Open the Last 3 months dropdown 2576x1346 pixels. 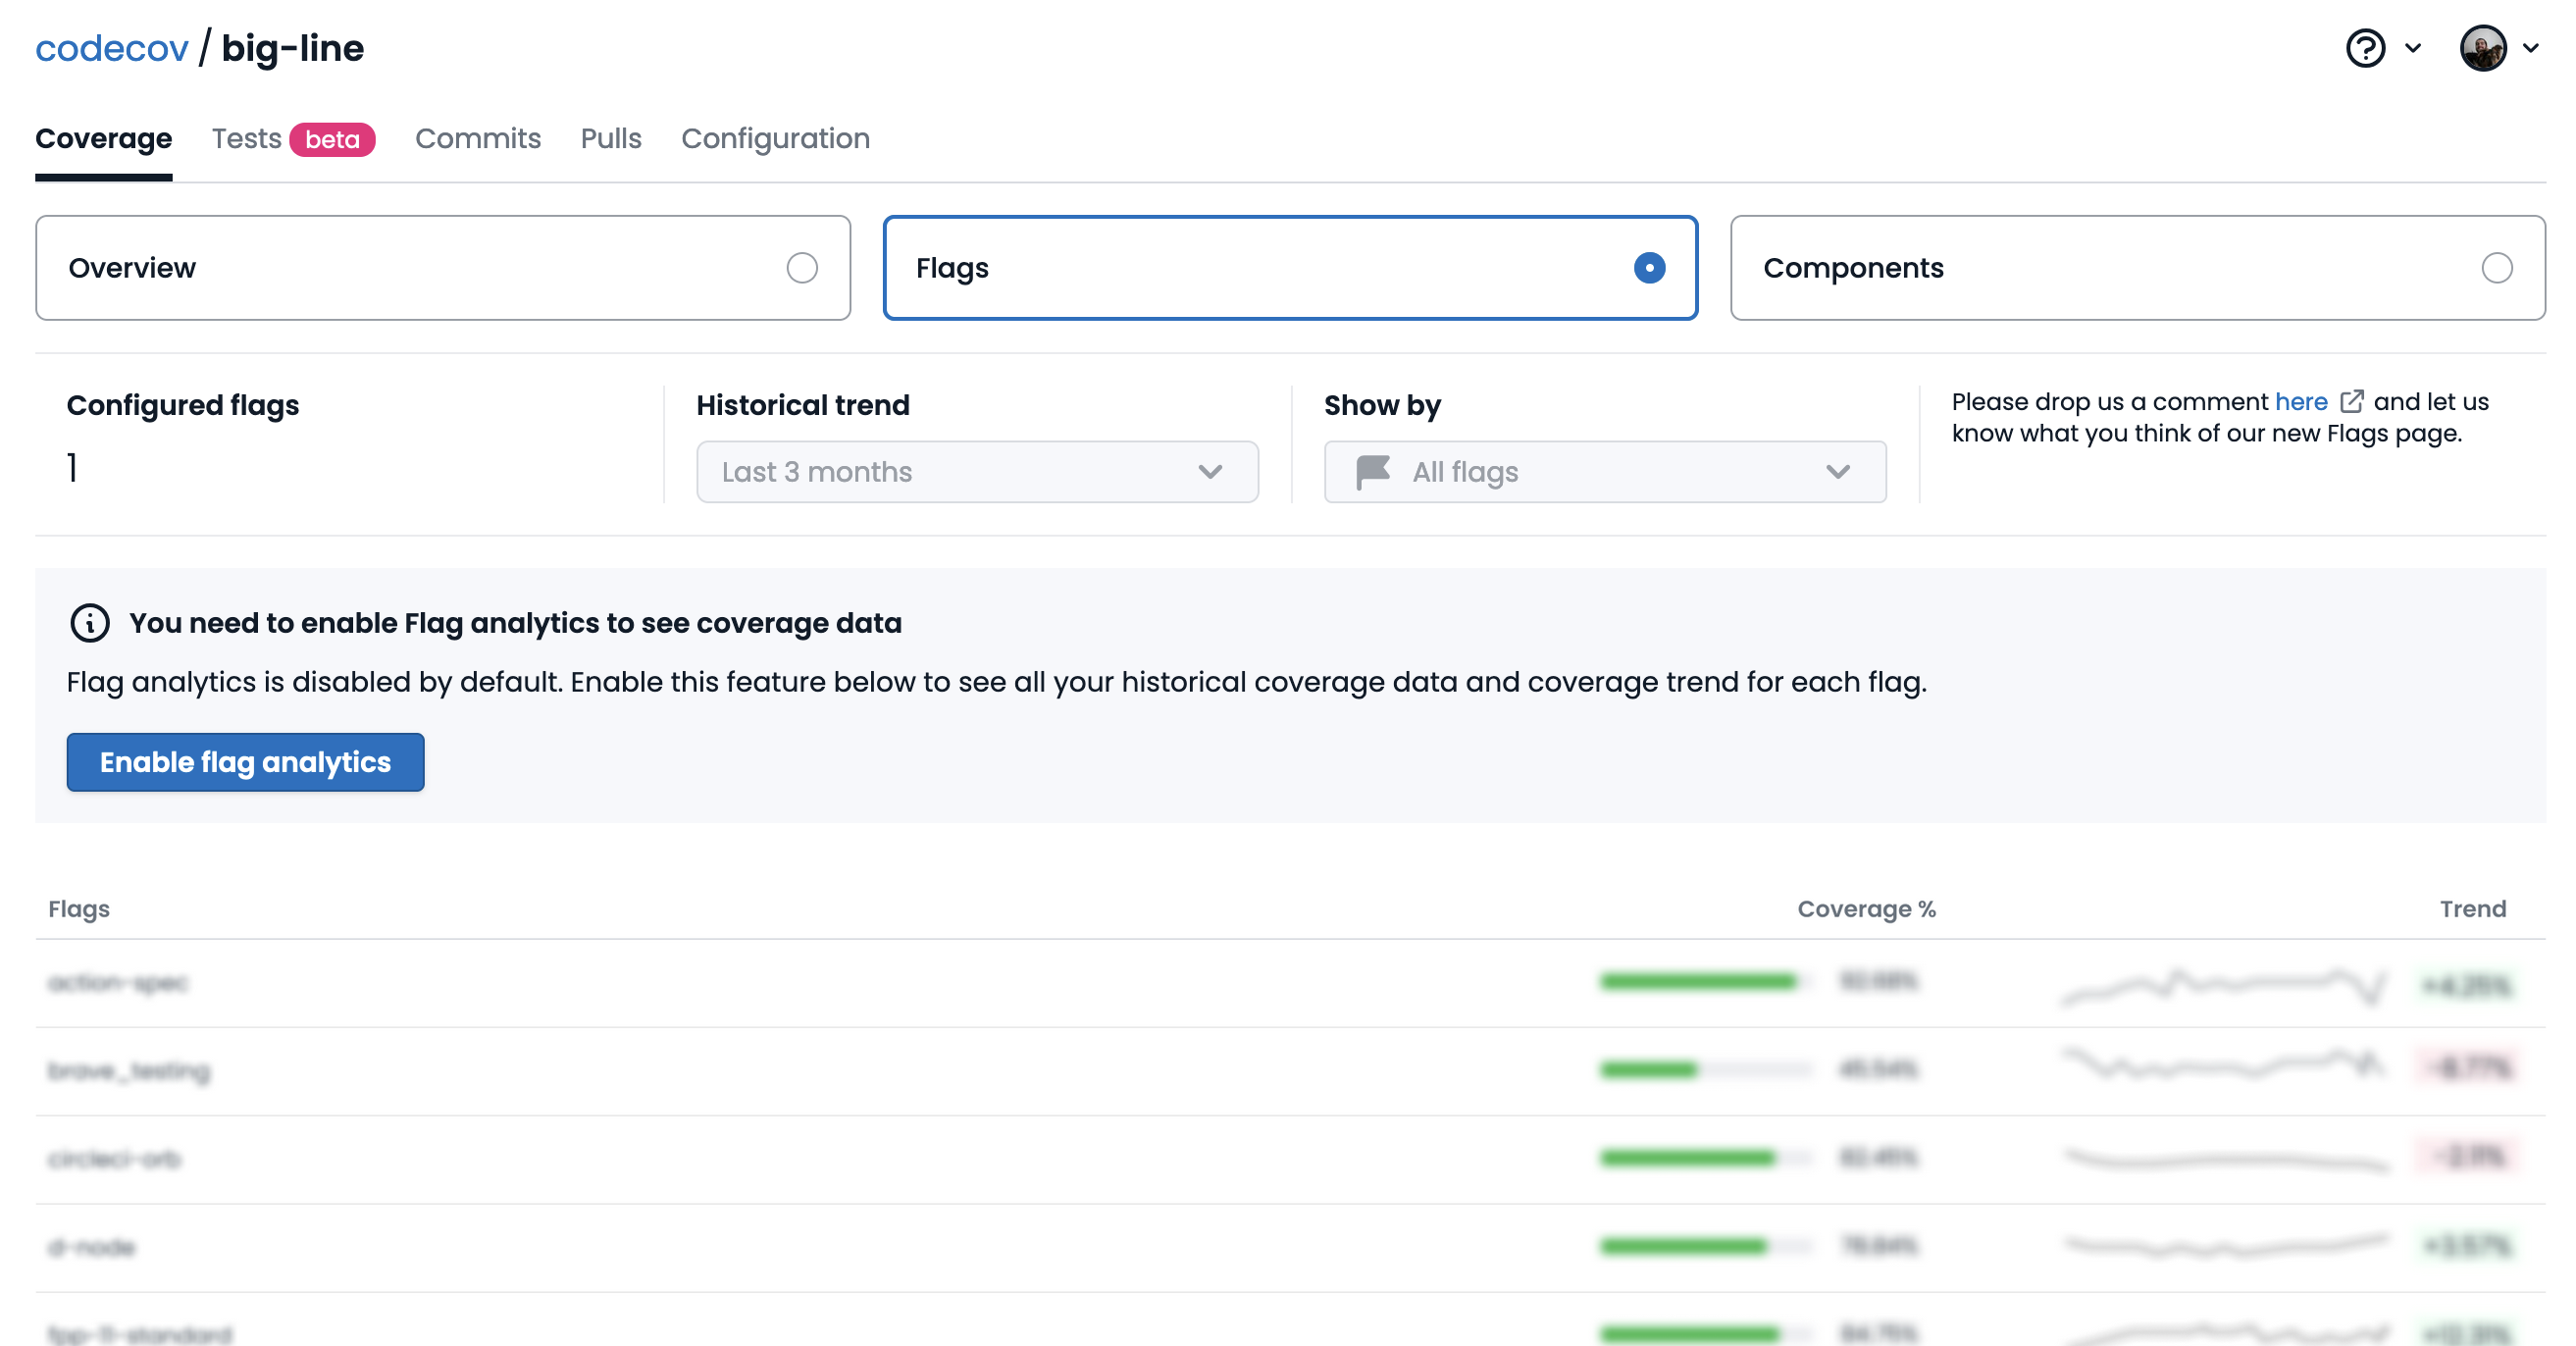click(x=977, y=472)
